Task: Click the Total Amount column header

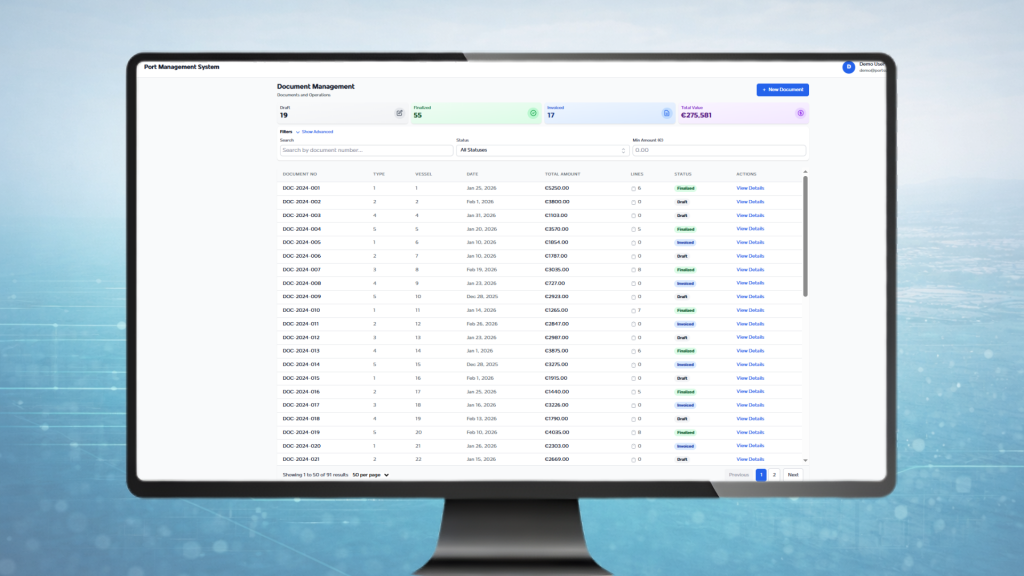Action: click(562, 174)
